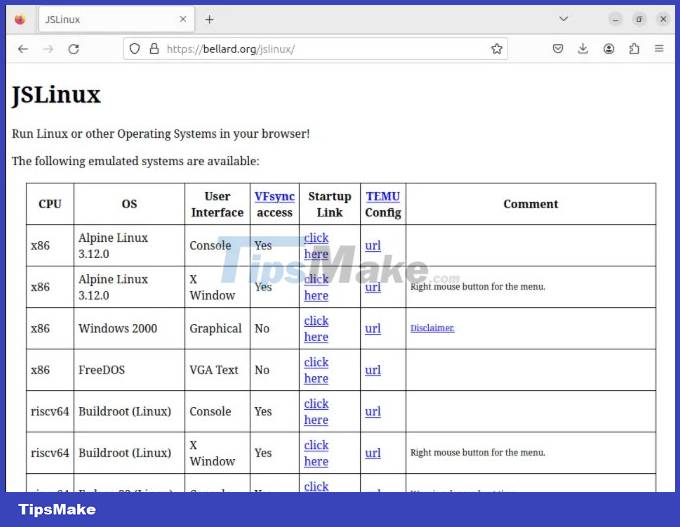
Task: Click the Firefox logo icon
Action: click(x=20, y=20)
